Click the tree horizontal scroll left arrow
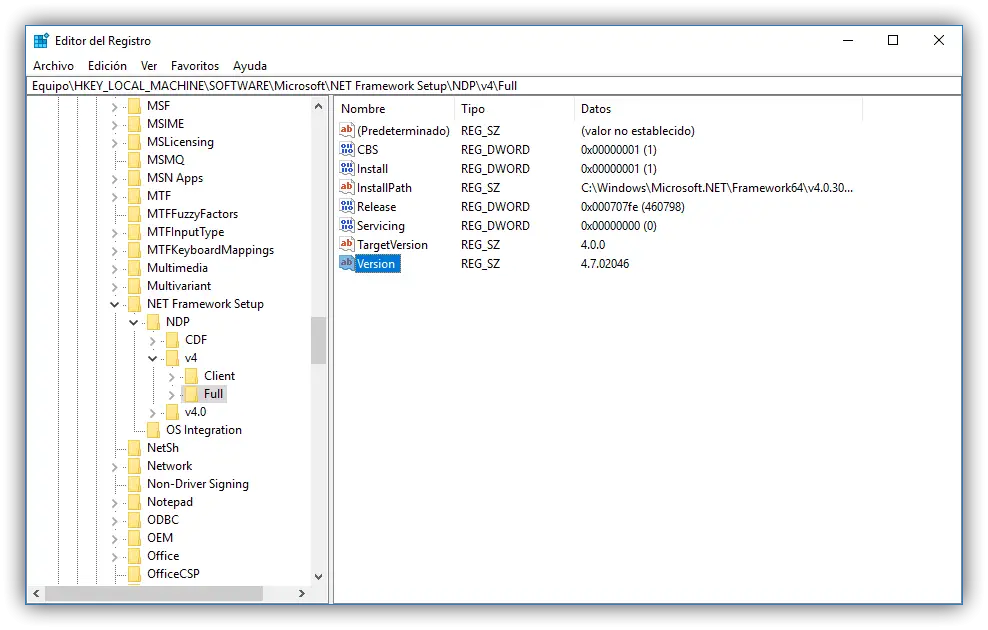988x630 pixels. point(36,593)
